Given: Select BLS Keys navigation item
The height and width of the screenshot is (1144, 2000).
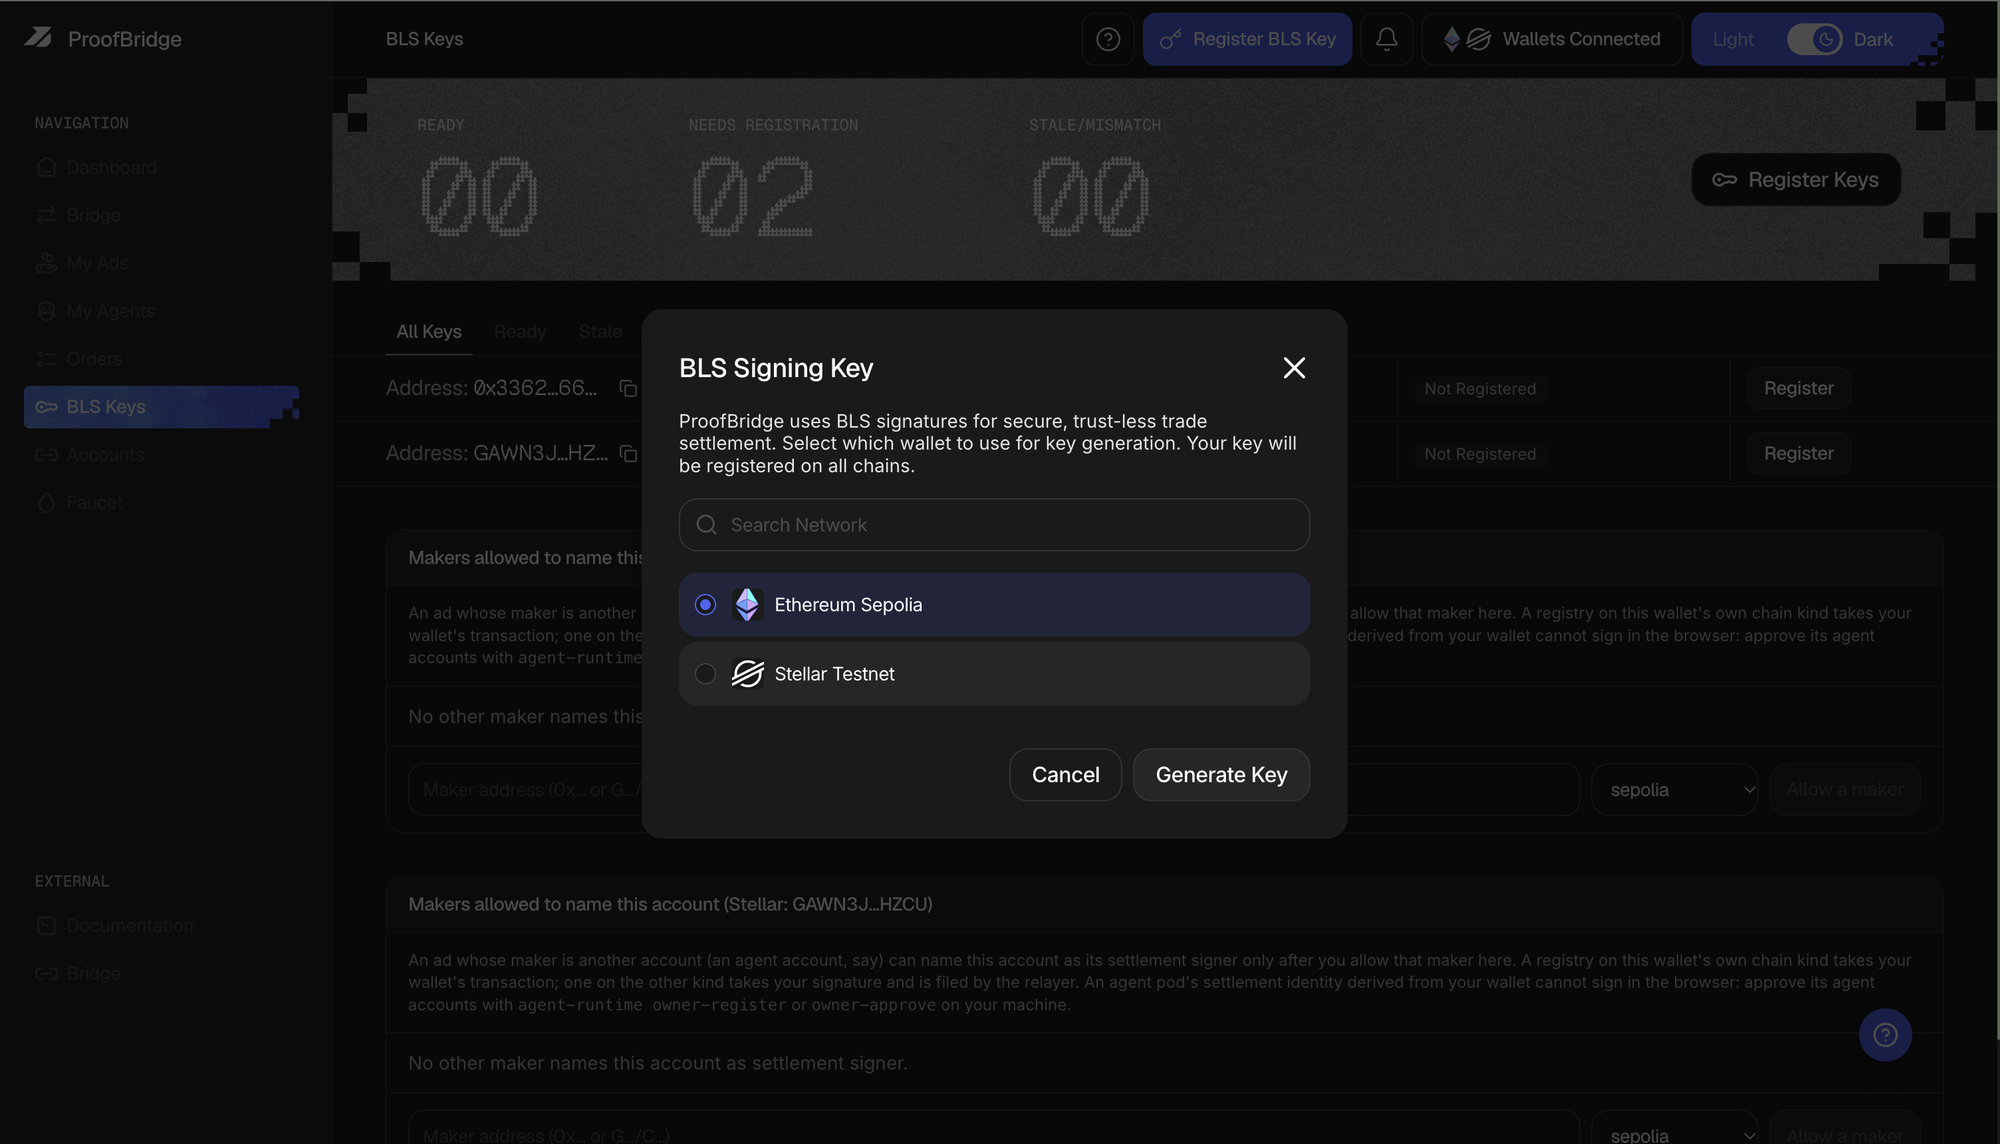Looking at the screenshot, I should coord(161,407).
